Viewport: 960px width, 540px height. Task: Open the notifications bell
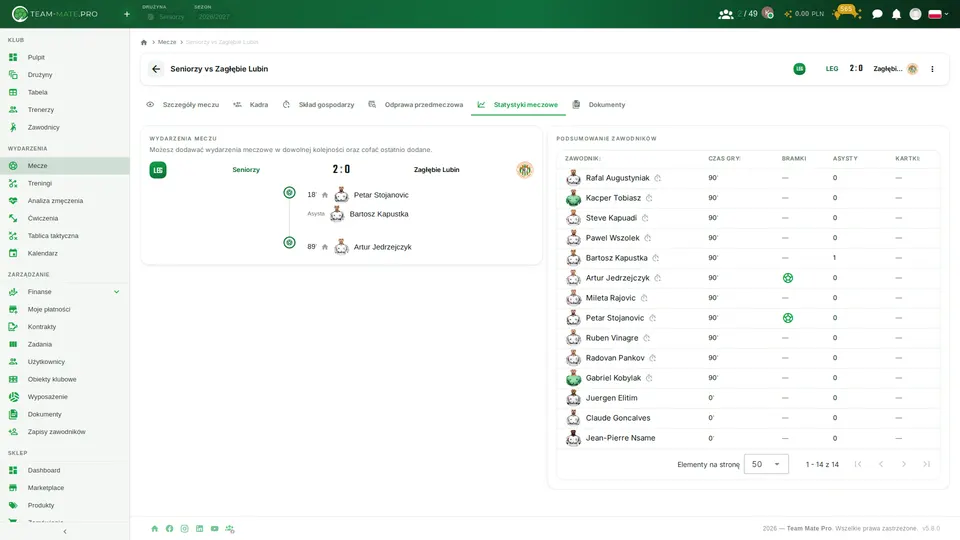[896, 14]
